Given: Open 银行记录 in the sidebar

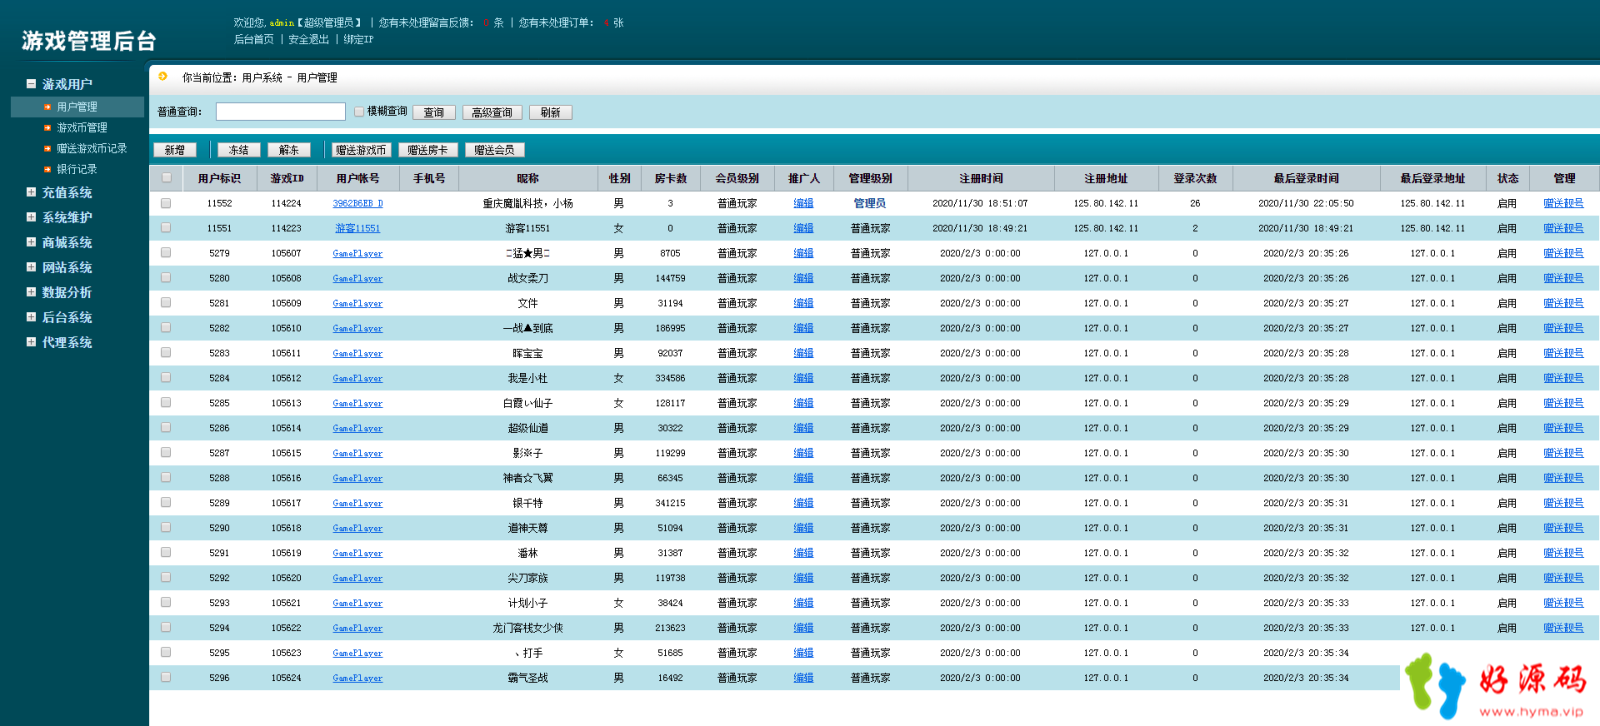Looking at the screenshot, I should [77, 170].
